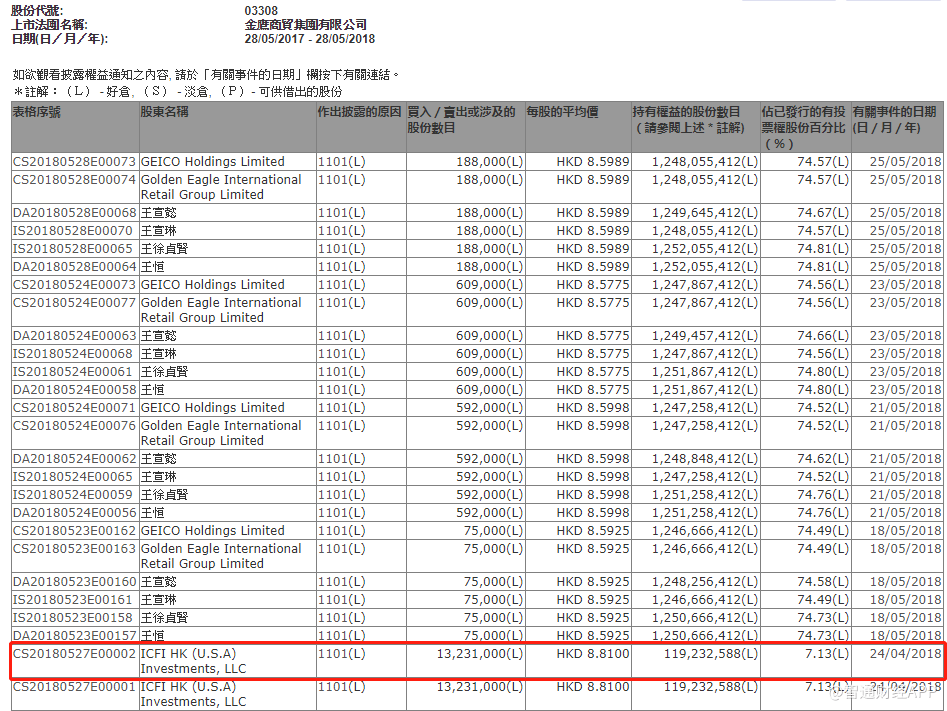Select form serial number CS20180528E00074
The height and width of the screenshot is (711, 947).
(x=74, y=180)
